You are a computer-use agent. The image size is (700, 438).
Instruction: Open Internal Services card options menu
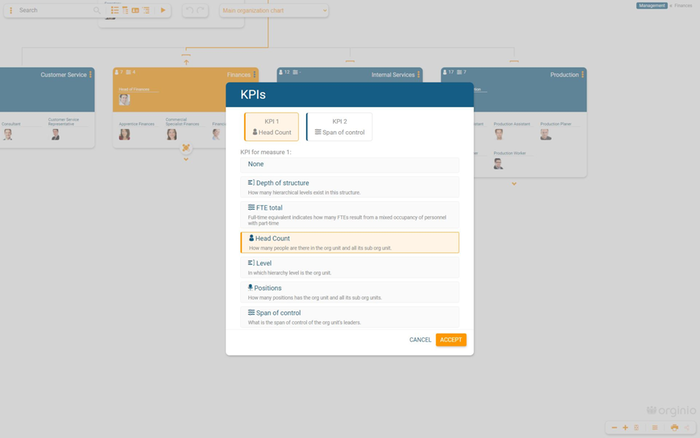coord(419,75)
